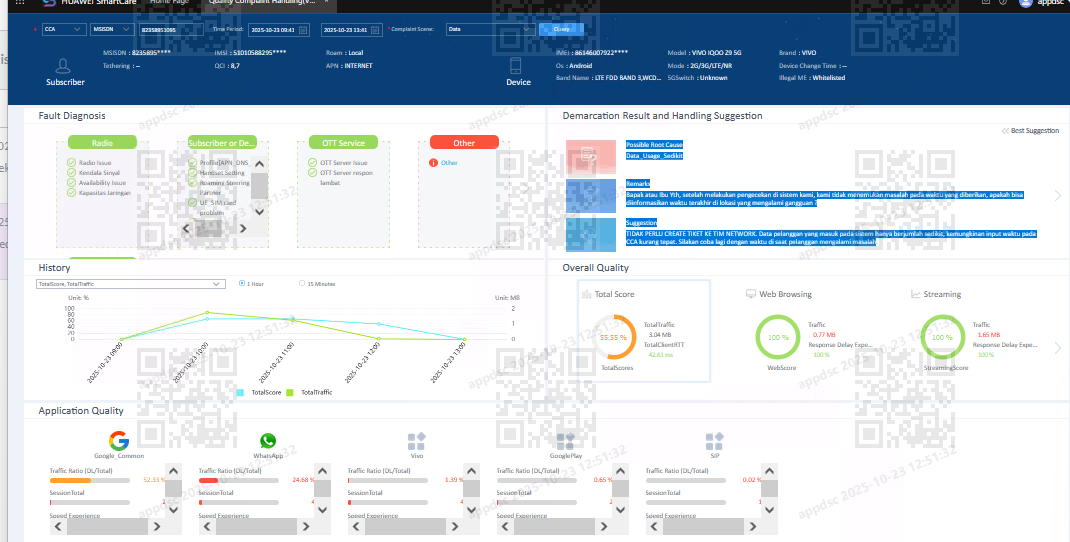Click the appdsc user avatar icon
1070x542 pixels.
pyautogui.click(x=1026, y=3)
